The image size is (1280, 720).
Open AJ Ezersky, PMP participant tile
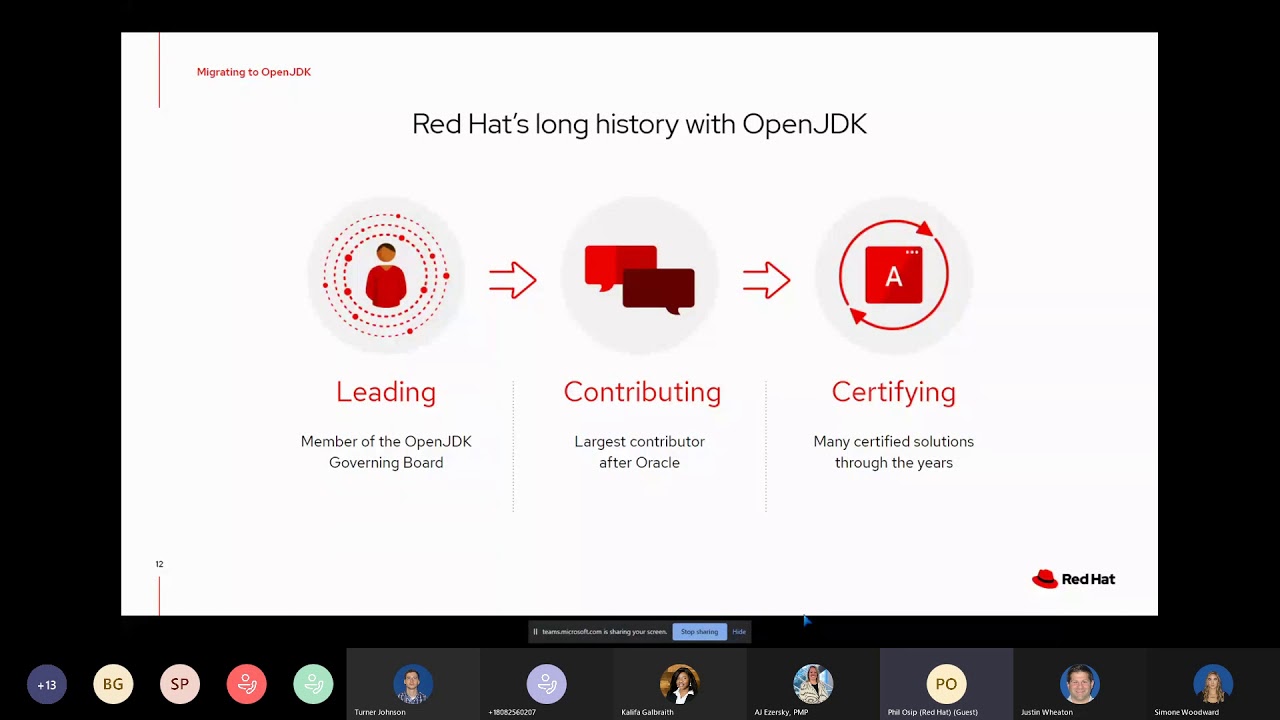tap(813, 684)
